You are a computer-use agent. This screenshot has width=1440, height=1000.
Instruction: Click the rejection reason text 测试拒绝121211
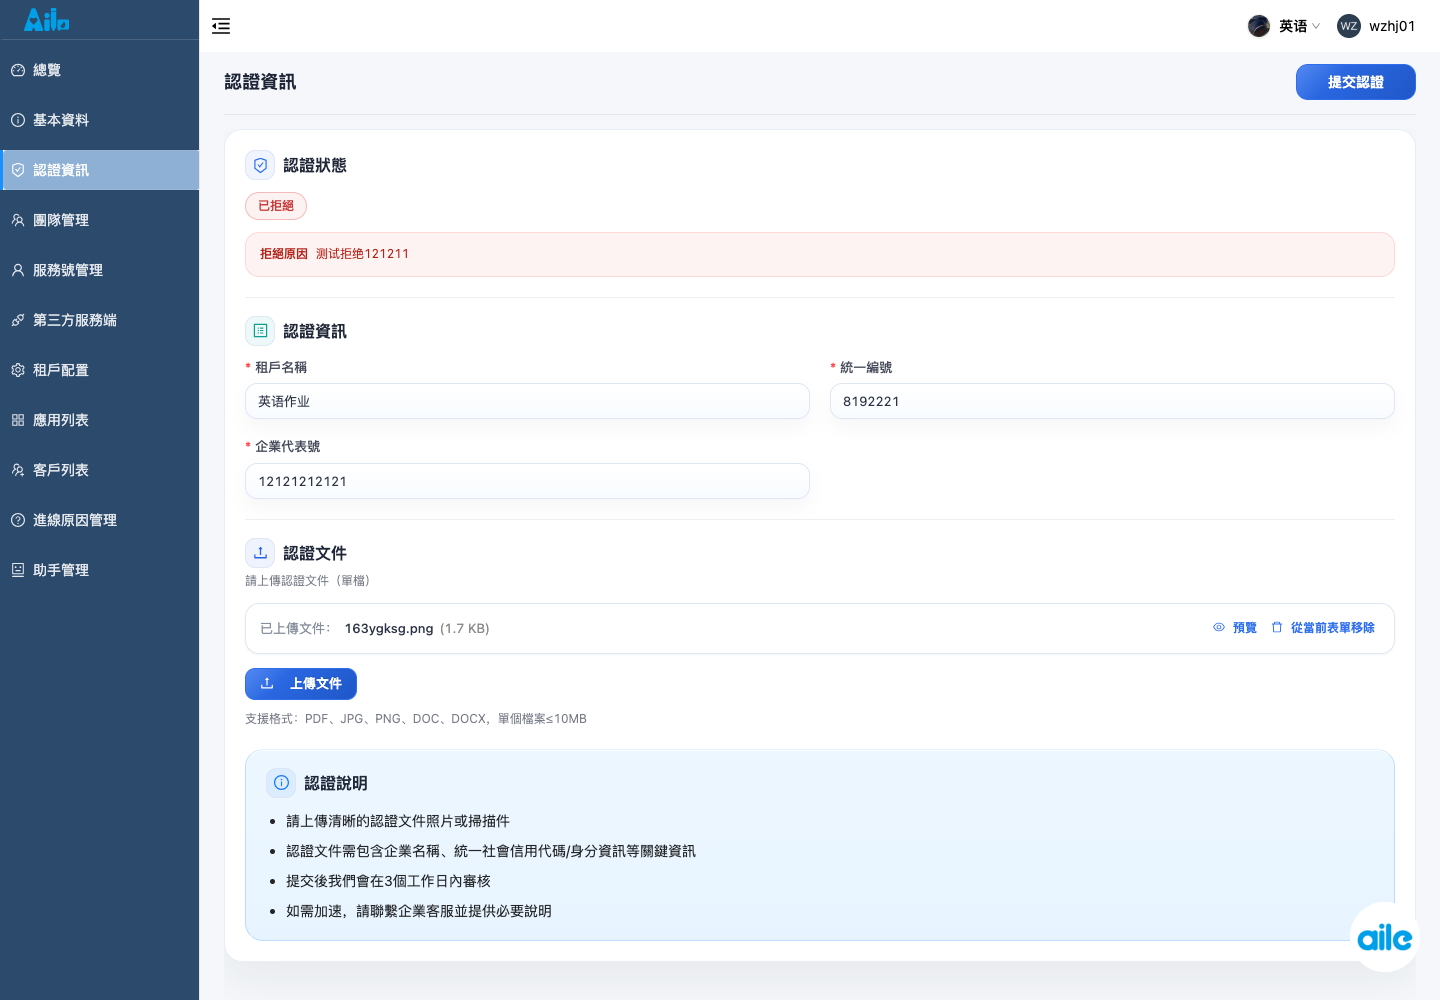coord(362,254)
